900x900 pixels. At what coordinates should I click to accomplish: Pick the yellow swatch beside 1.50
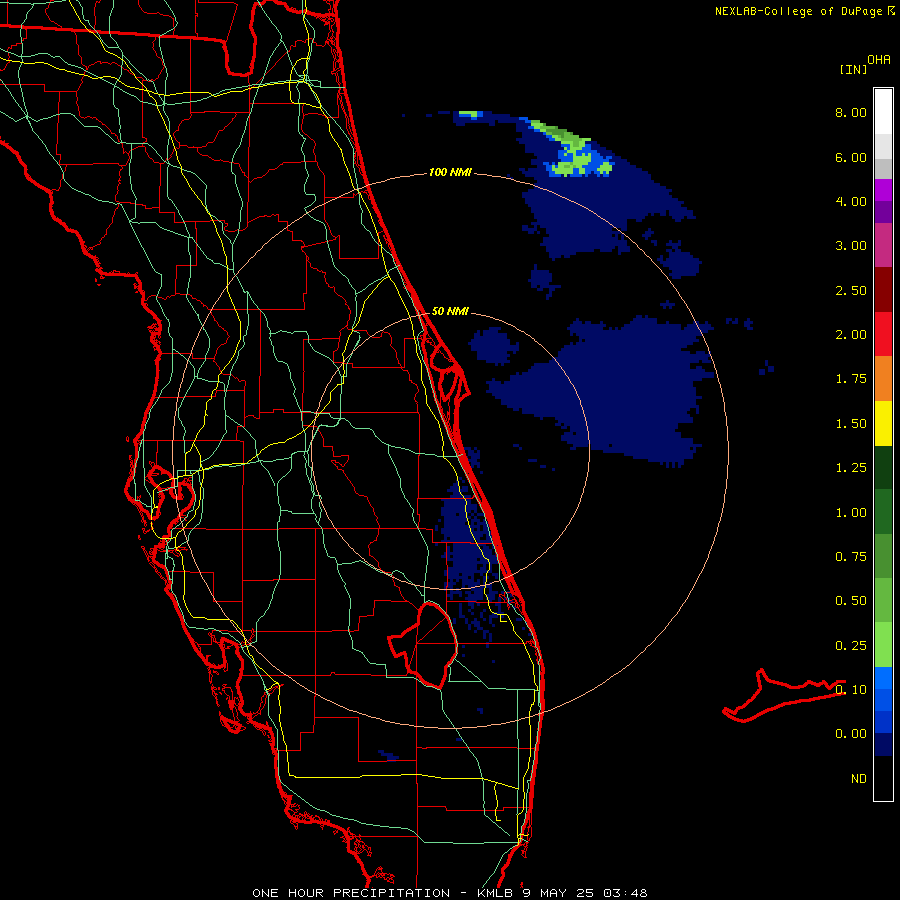[883, 423]
